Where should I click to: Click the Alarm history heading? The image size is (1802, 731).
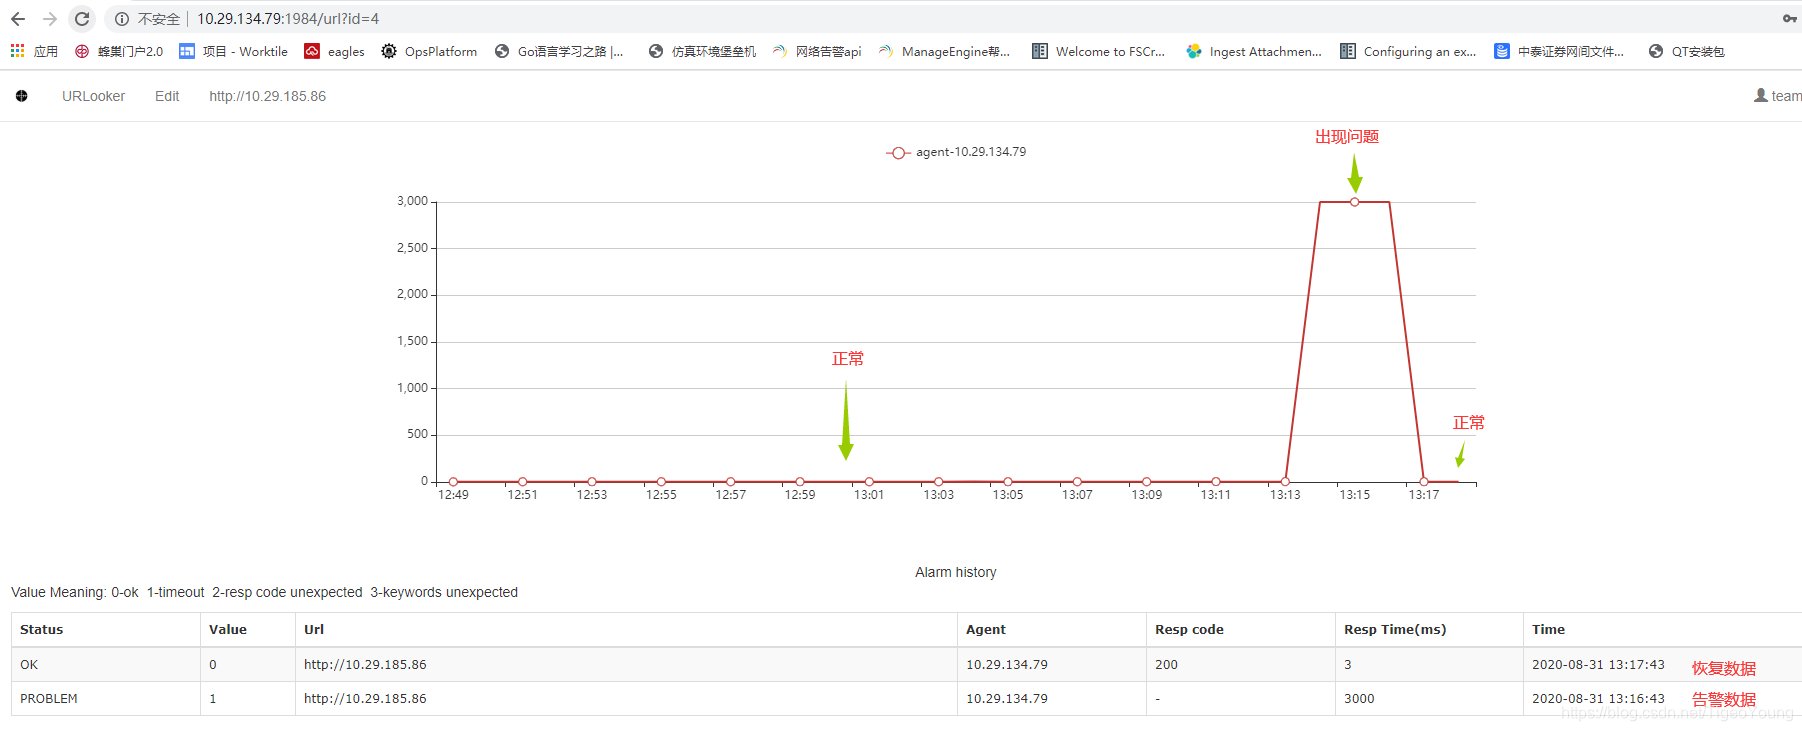pyautogui.click(x=956, y=573)
